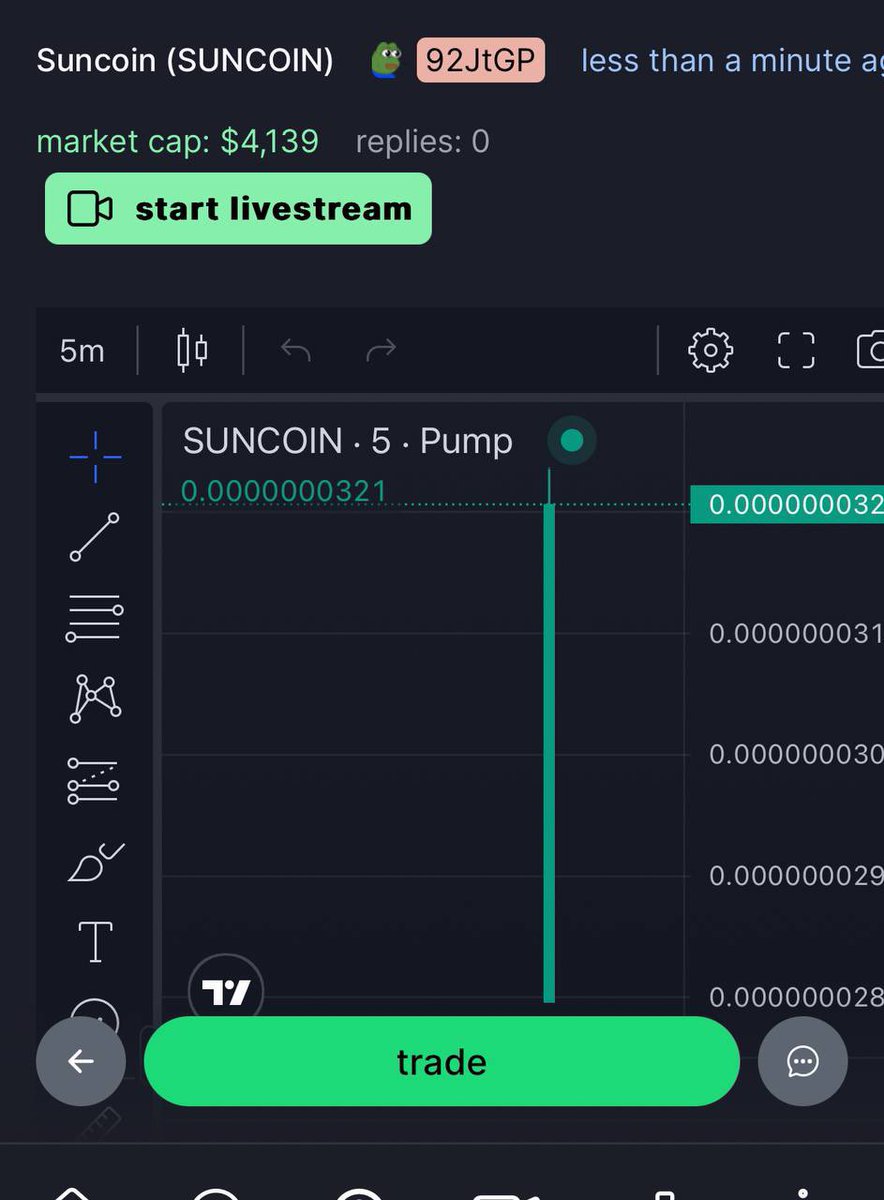Open the Fibonacci retracement tool
Image resolution: width=884 pixels, height=1200 pixels.
95,617
